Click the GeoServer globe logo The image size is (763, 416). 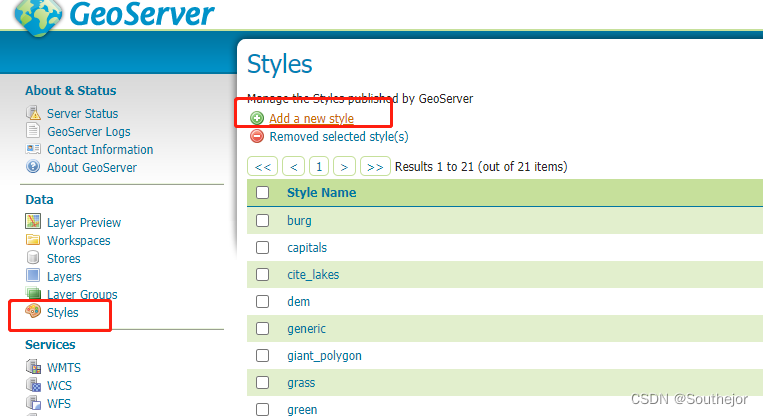[x=38, y=17]
